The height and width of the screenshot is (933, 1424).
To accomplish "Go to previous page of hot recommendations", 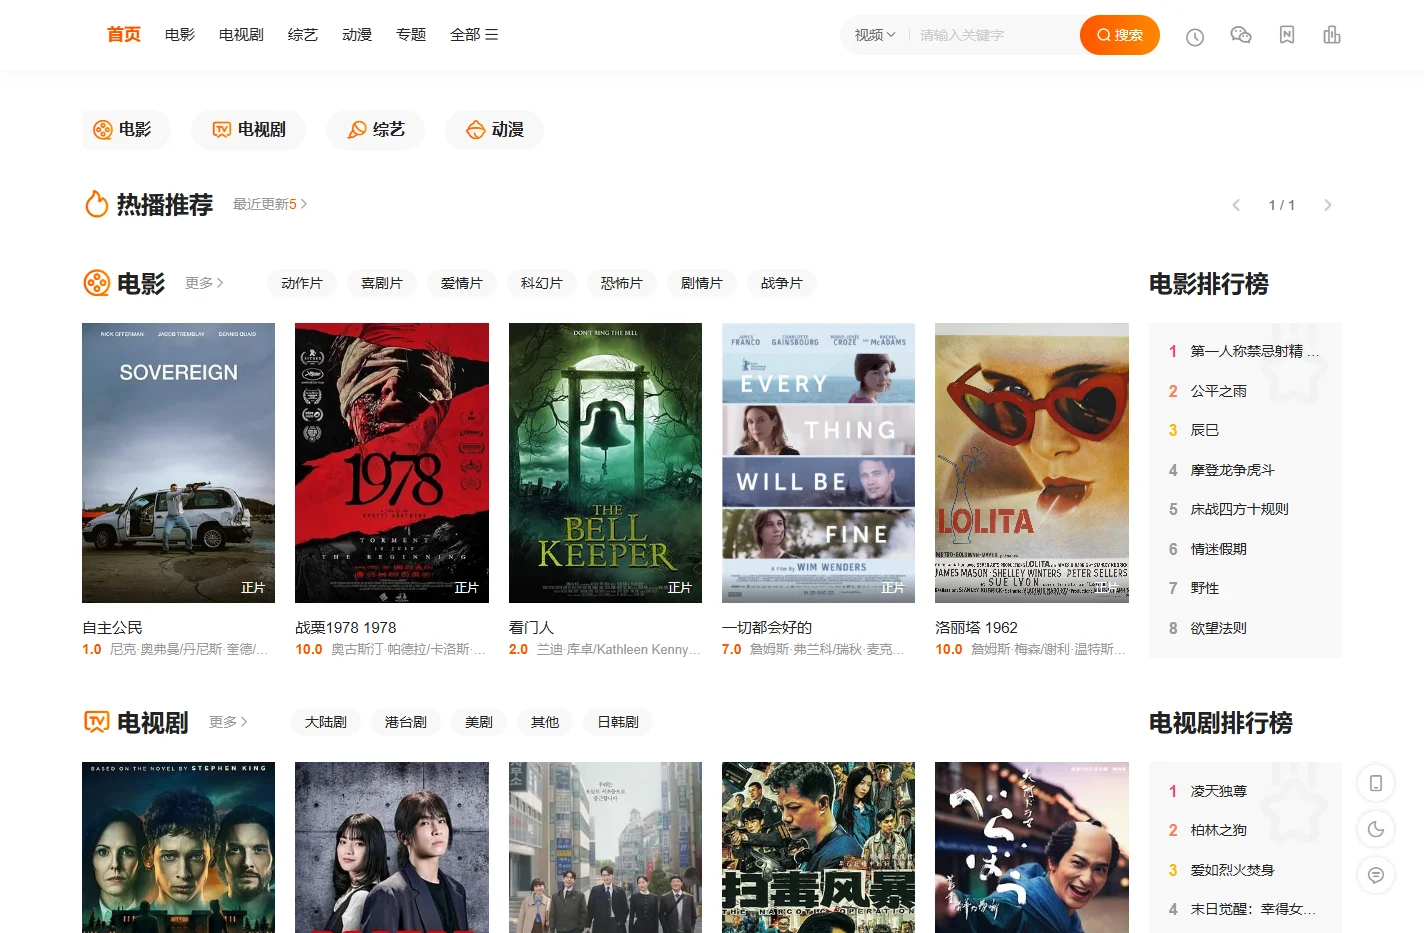I will pos(1236,205).
